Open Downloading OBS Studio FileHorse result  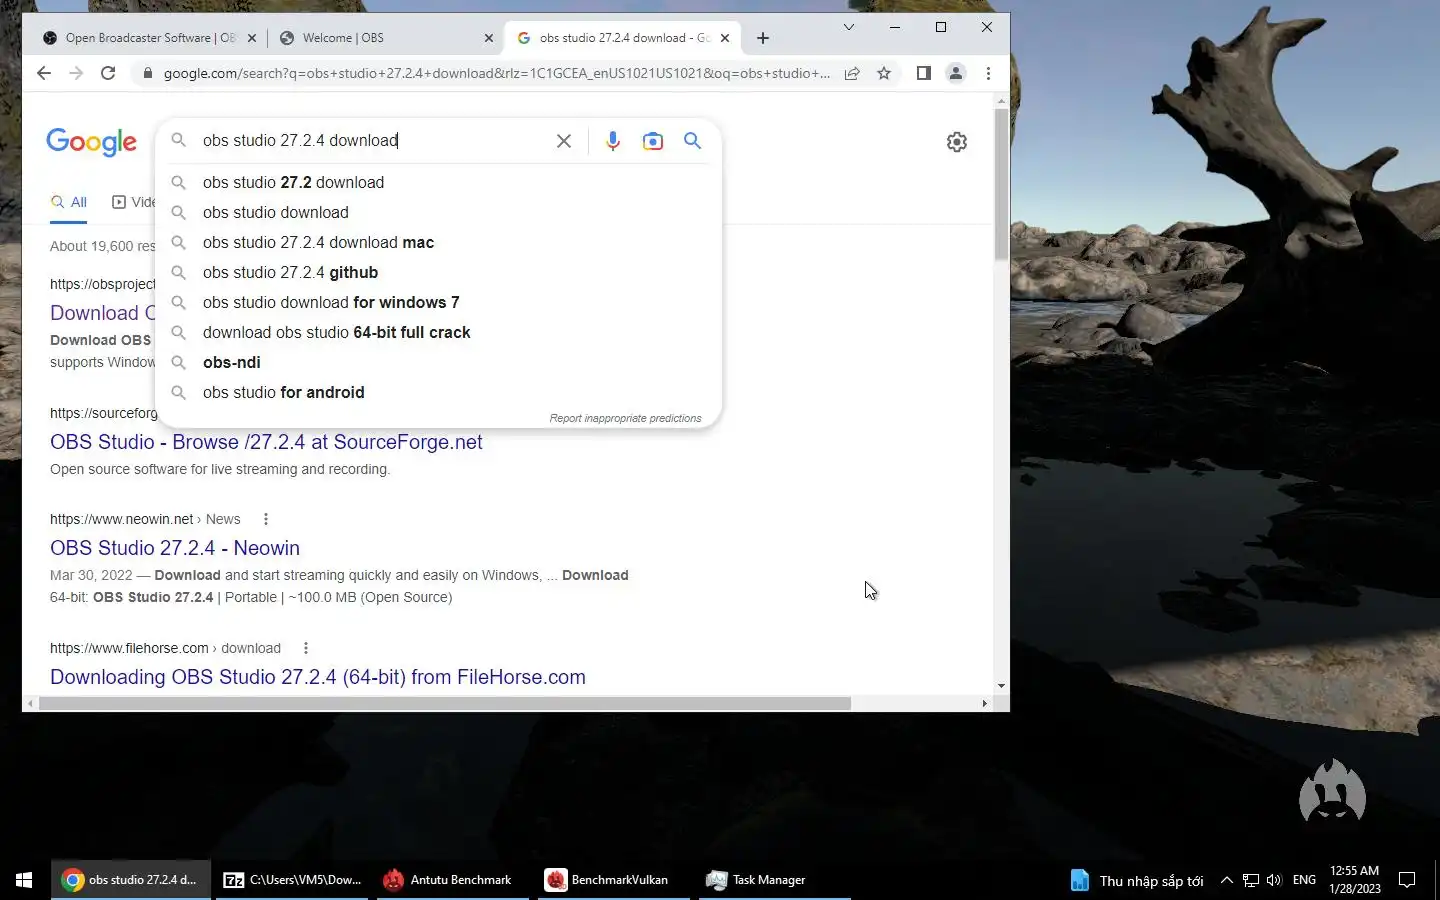coord(318,677)
